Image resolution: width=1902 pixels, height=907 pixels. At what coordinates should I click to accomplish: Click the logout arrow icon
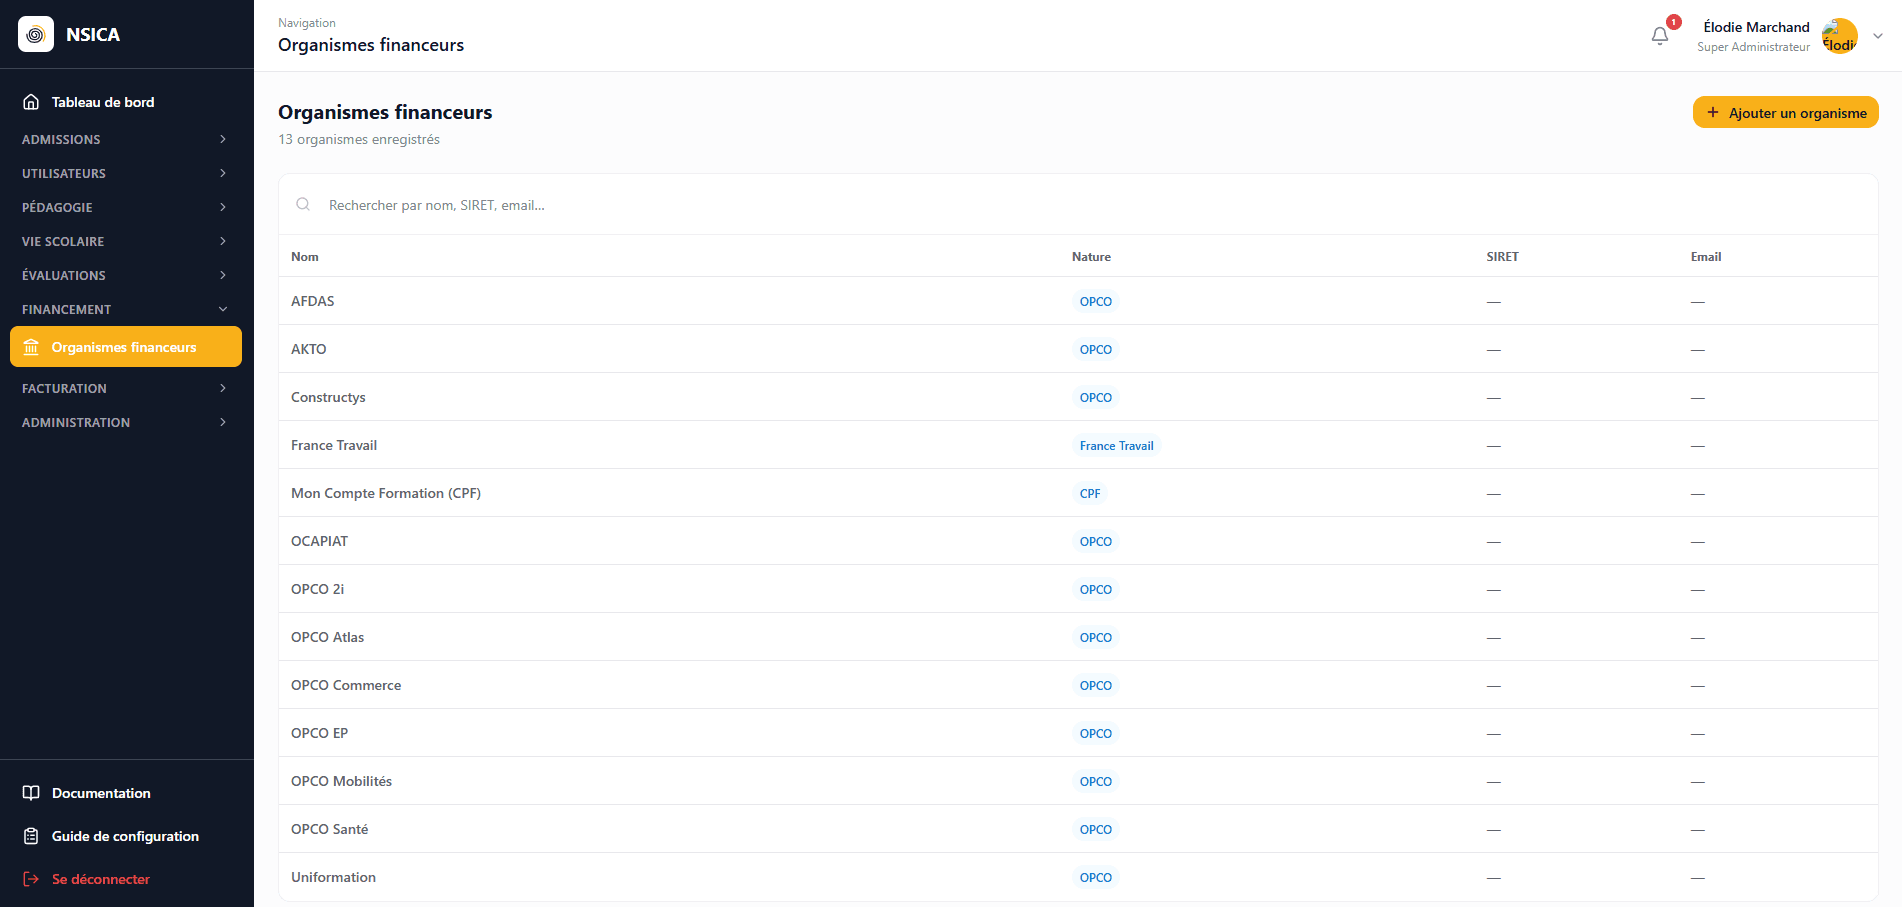pos(31,879)
